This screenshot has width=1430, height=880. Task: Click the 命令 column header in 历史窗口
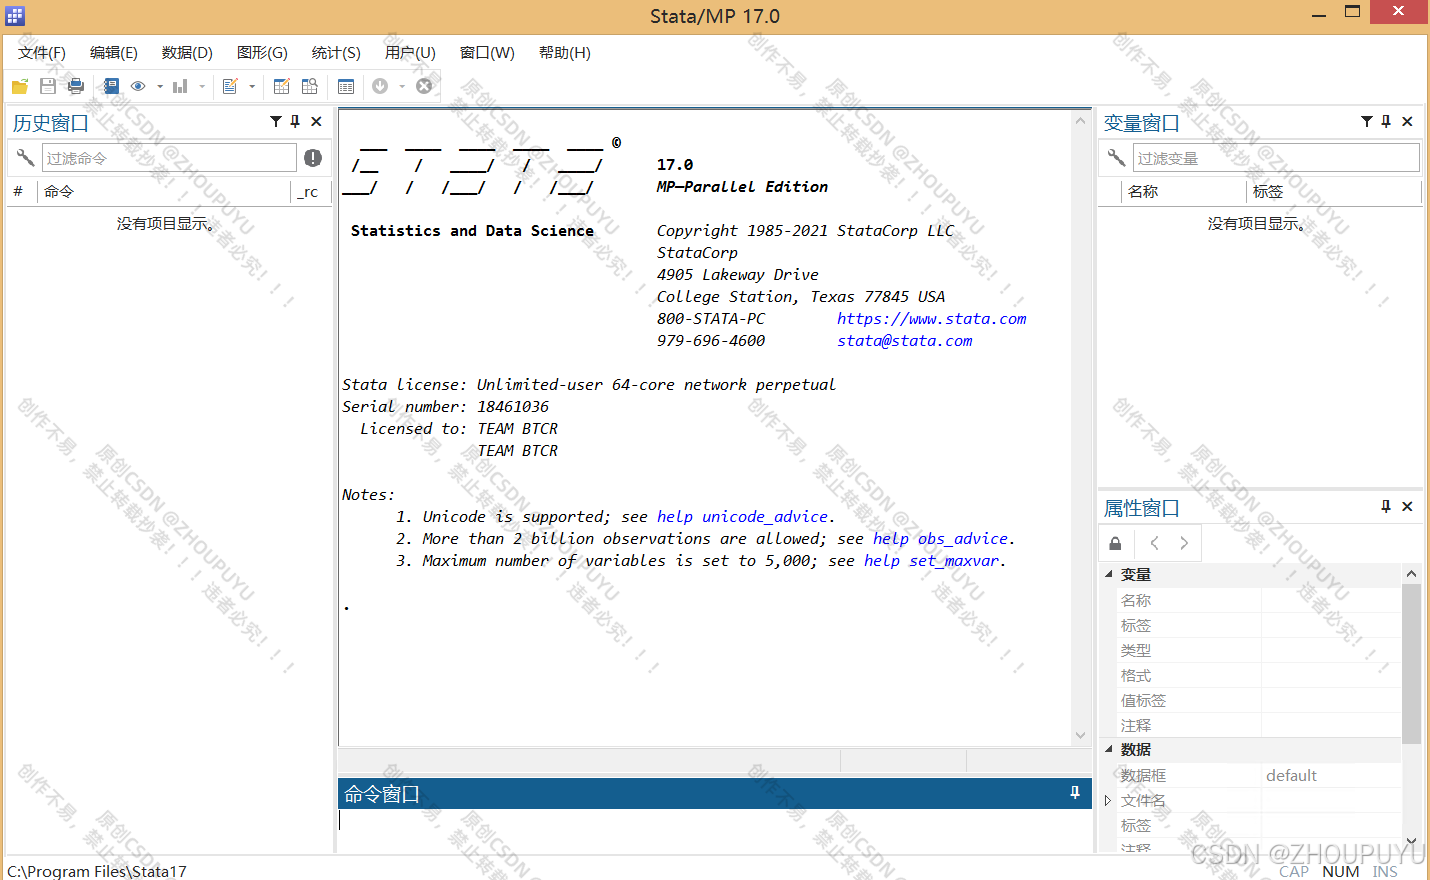[165, 191]
